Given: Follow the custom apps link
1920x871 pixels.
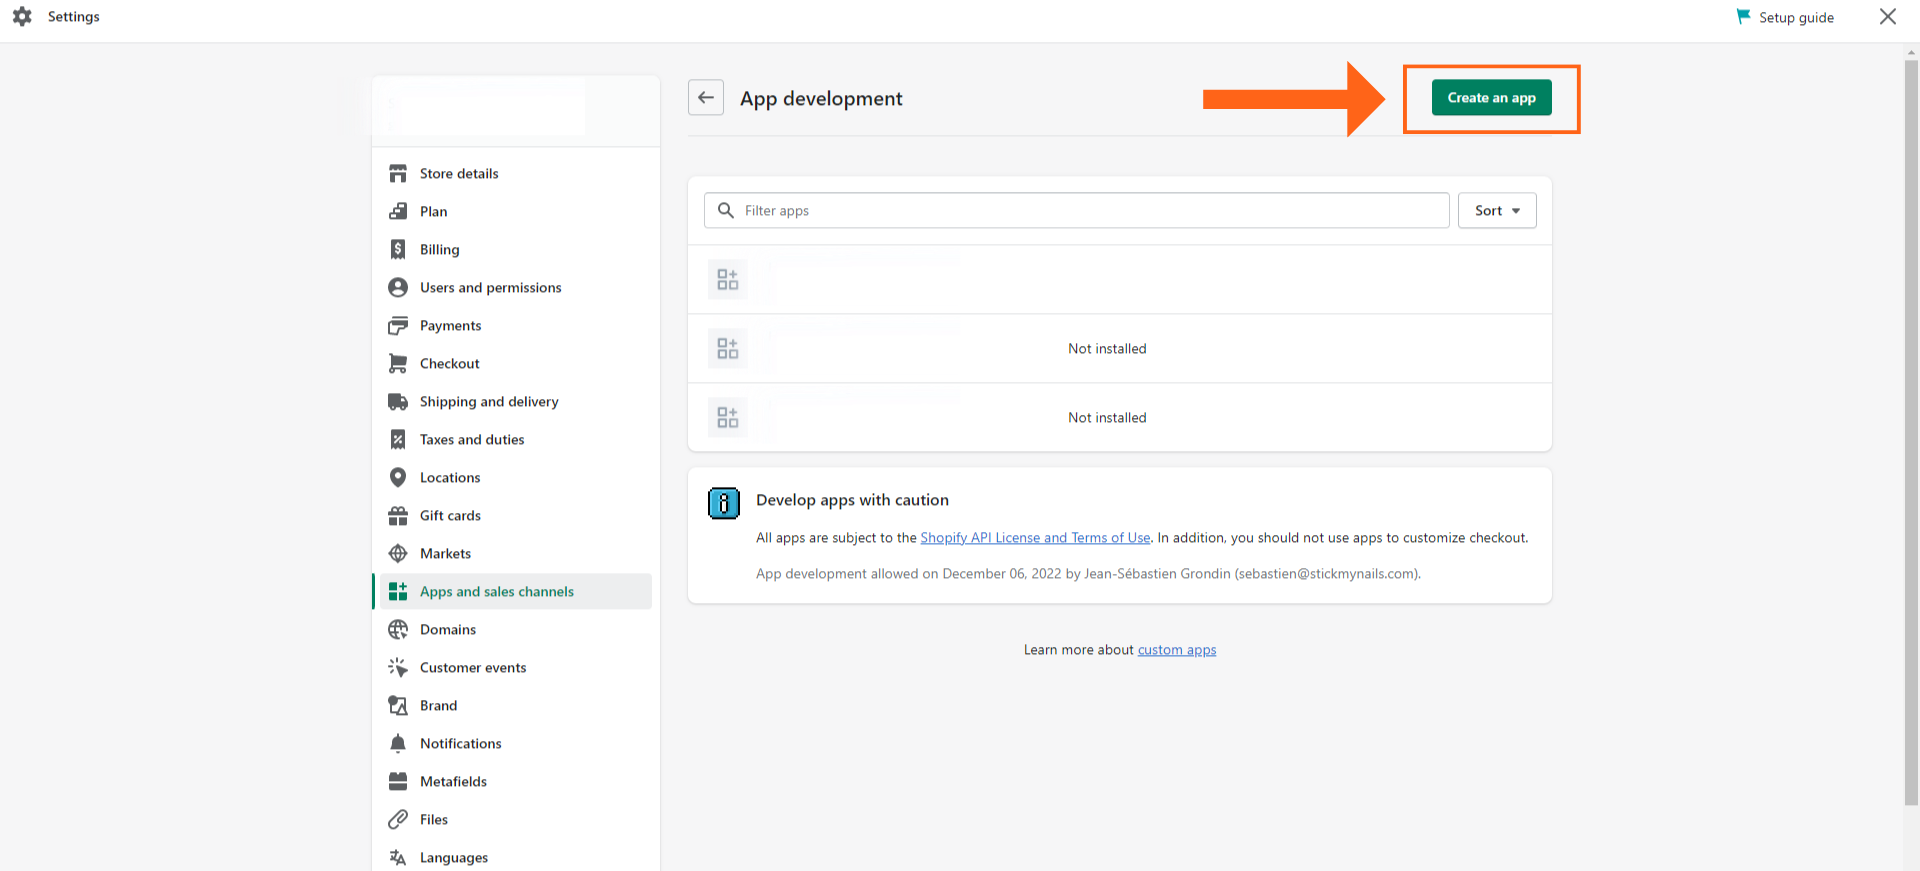Looking at the screenshot, I should click(x=1177, y=650).
